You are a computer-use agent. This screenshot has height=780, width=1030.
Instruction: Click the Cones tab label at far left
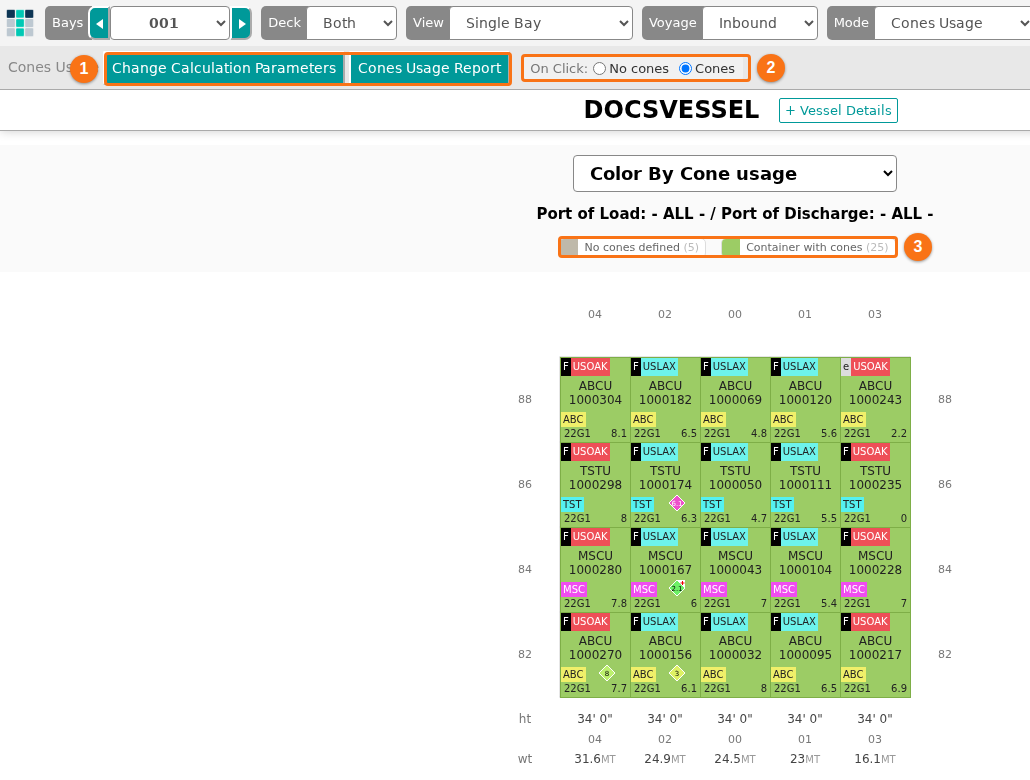(37, 68)
